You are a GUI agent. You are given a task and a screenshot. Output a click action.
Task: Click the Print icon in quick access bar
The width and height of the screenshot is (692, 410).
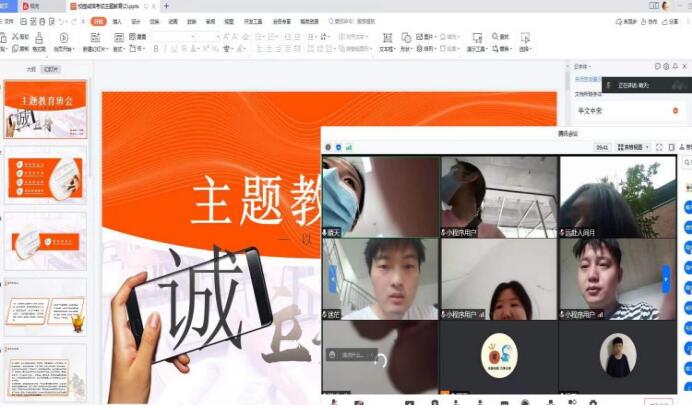pos(42,21)
